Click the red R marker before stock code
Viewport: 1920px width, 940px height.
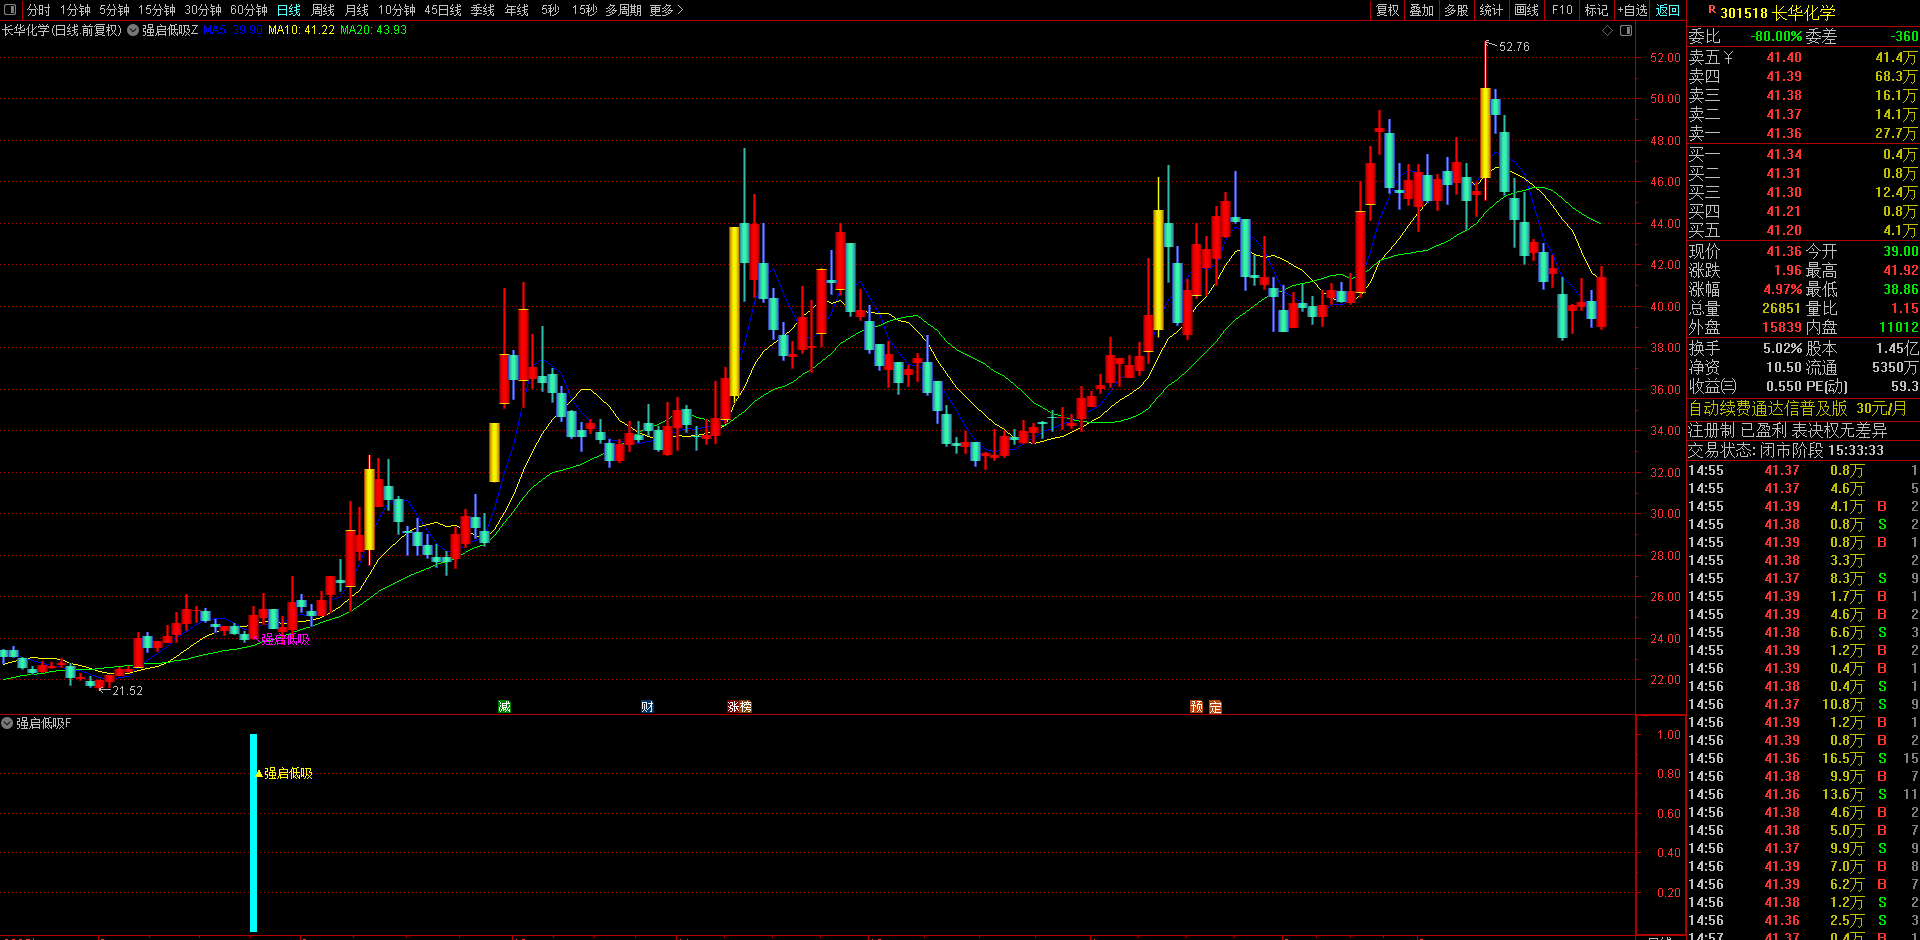1712,10
